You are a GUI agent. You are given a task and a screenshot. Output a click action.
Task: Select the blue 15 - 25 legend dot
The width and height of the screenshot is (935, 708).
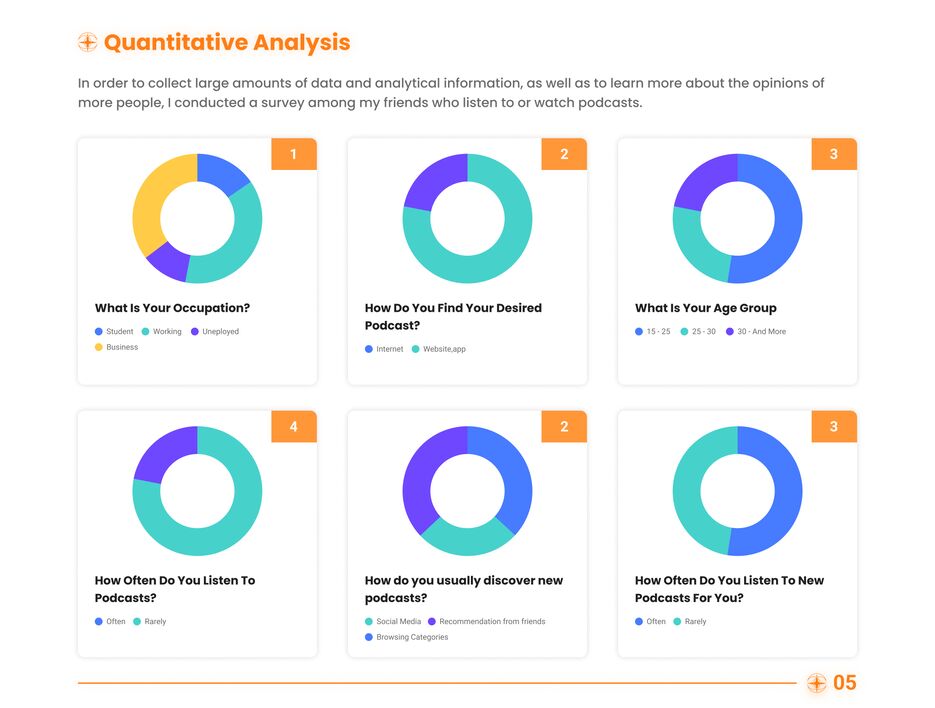[x=639, y=332]
